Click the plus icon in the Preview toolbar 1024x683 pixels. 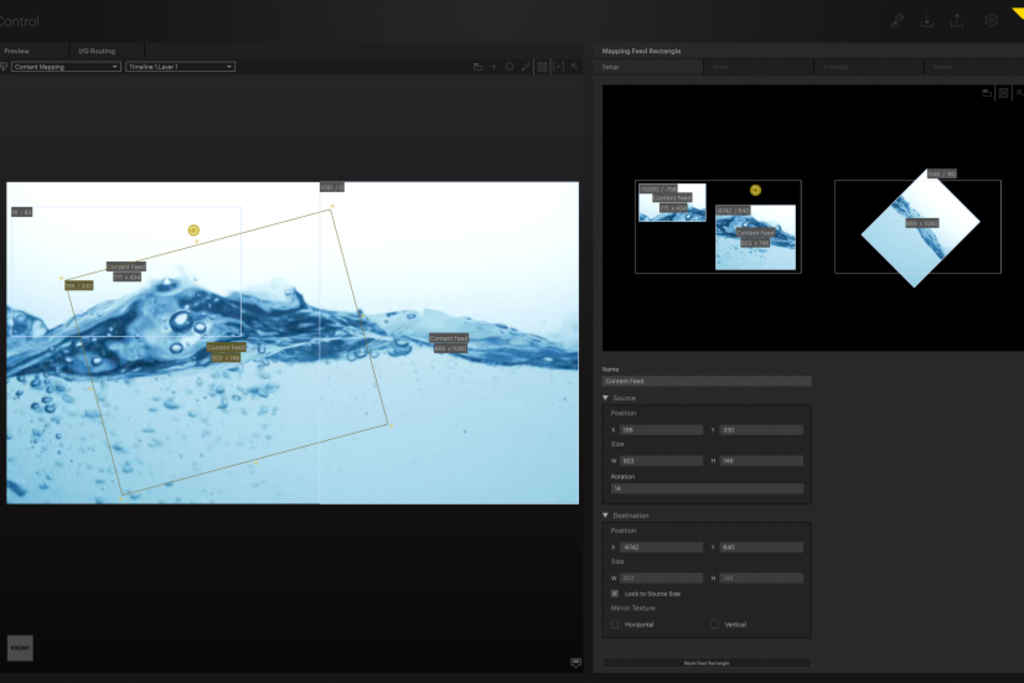(x=493, y=67)
